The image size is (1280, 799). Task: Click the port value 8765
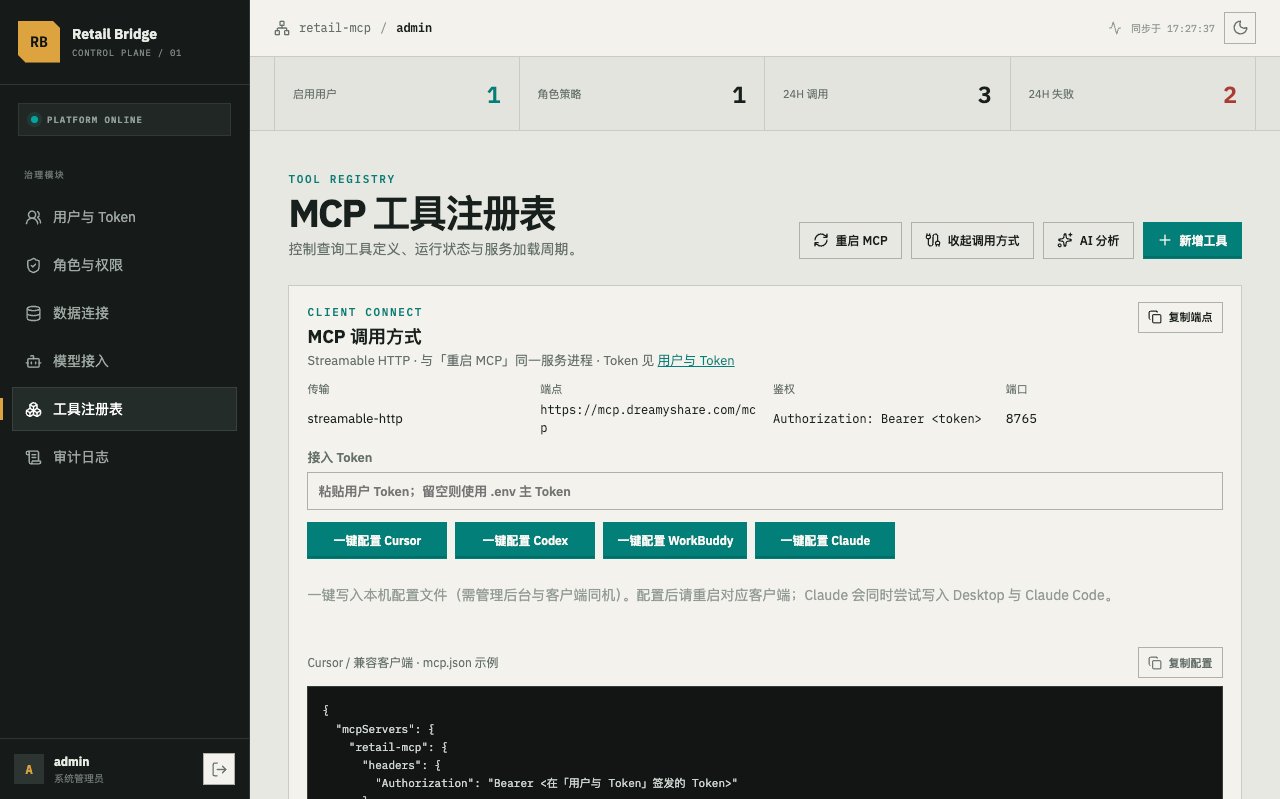(x=1021, y=419)
